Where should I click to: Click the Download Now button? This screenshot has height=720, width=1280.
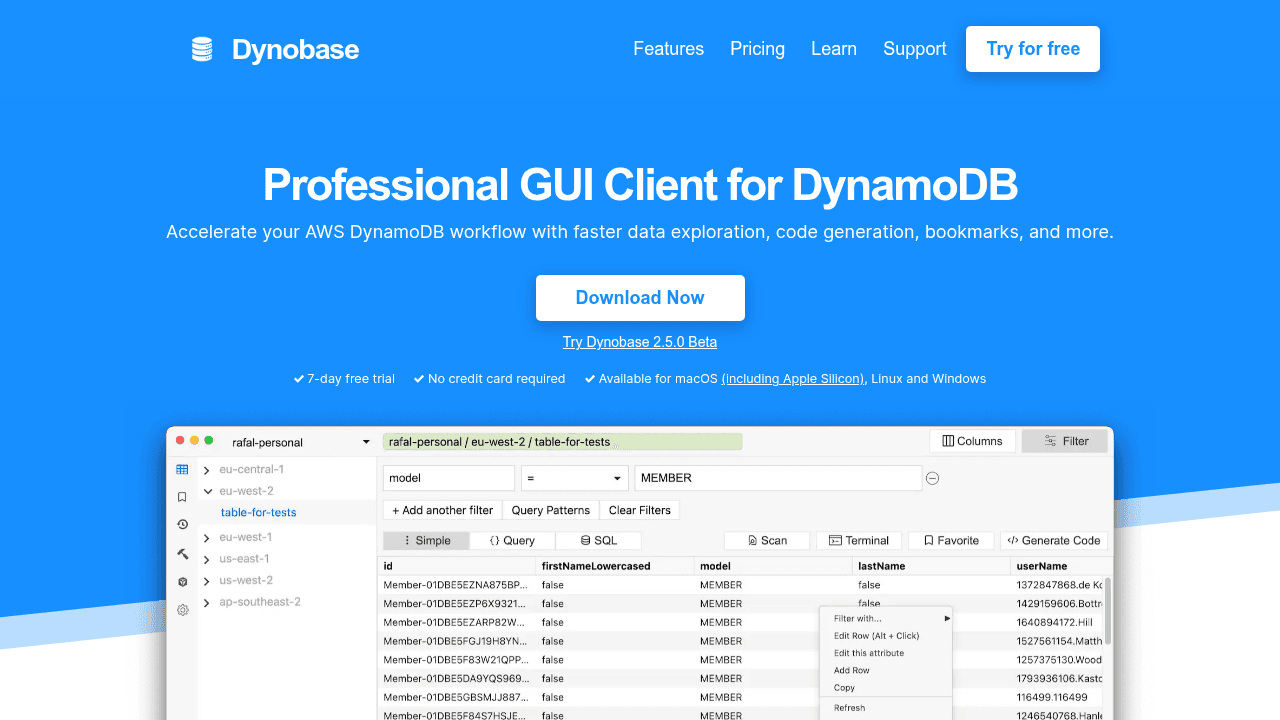pyautogui.click(x=640, y=298)
